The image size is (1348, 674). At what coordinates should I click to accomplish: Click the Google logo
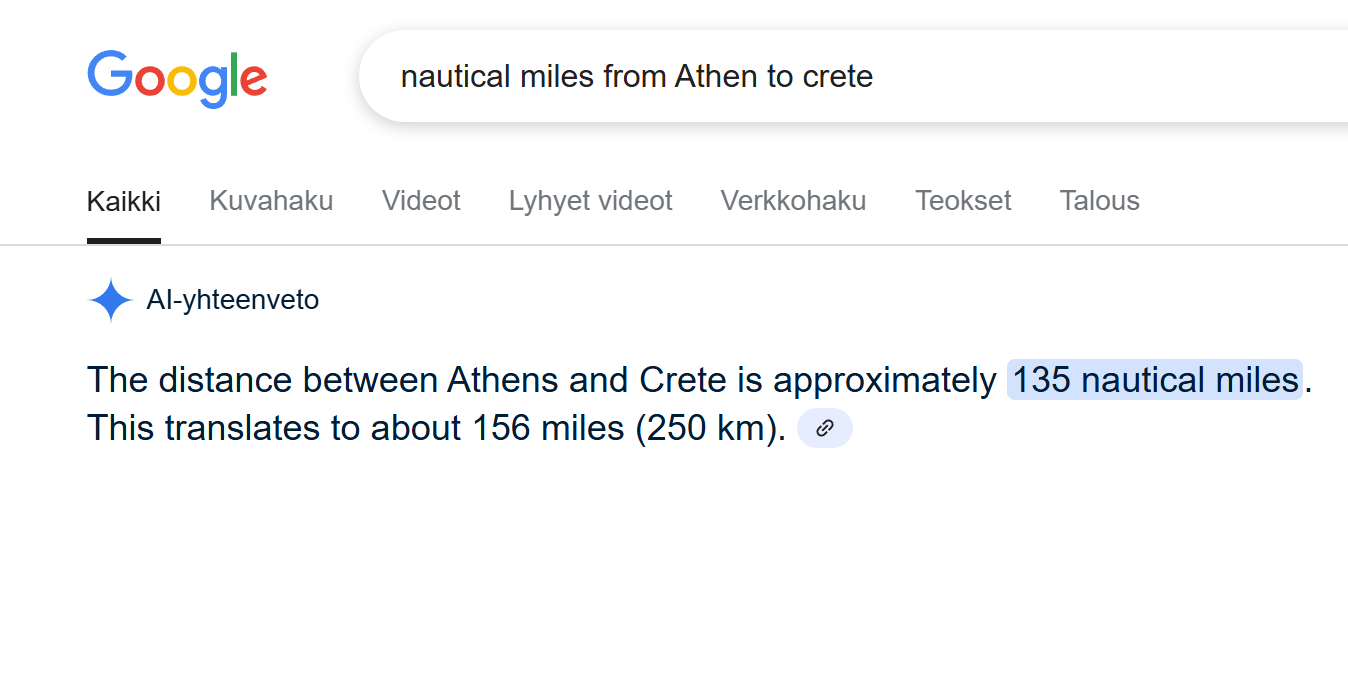[177, 78]
